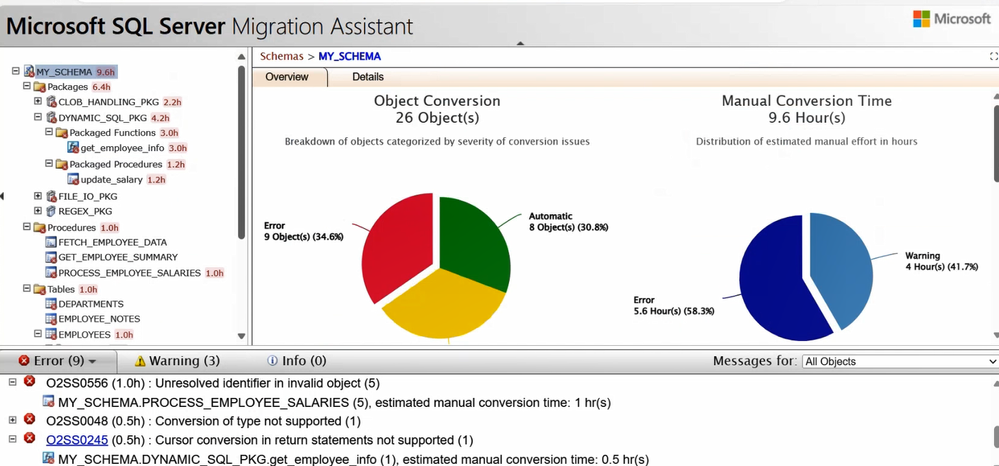Switch to the Overview tab

tap(287, 77)
